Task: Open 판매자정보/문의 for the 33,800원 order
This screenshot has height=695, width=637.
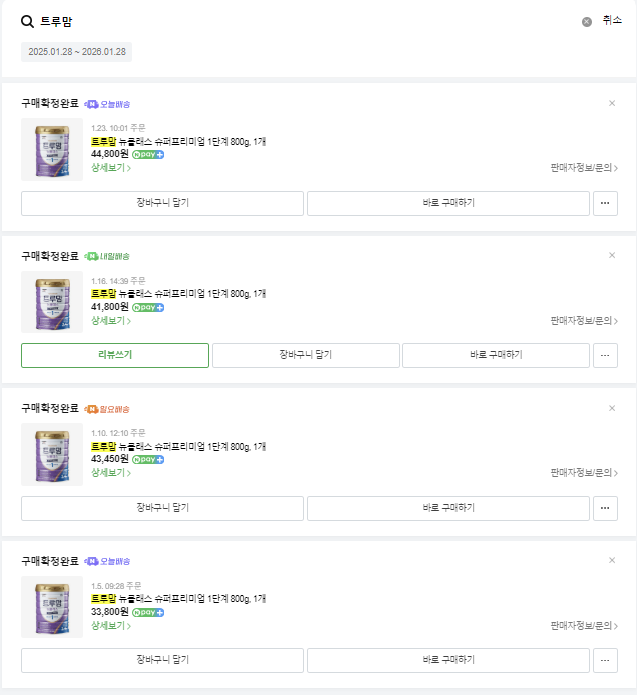Action: (x=584, y=626)
